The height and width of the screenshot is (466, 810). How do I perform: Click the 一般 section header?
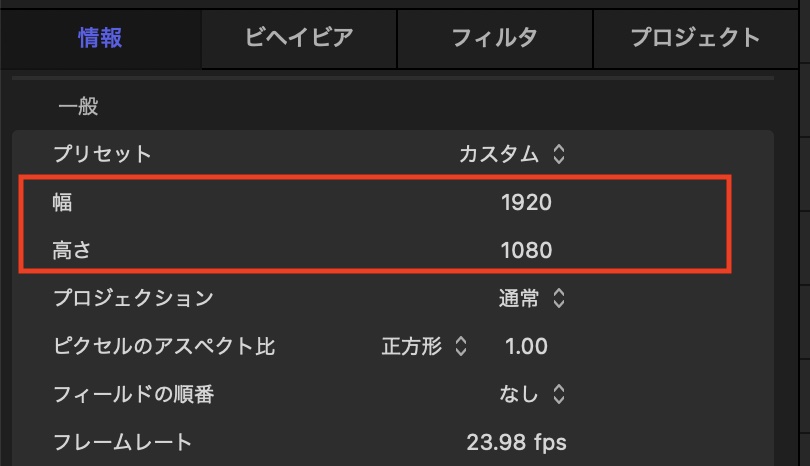78,106
